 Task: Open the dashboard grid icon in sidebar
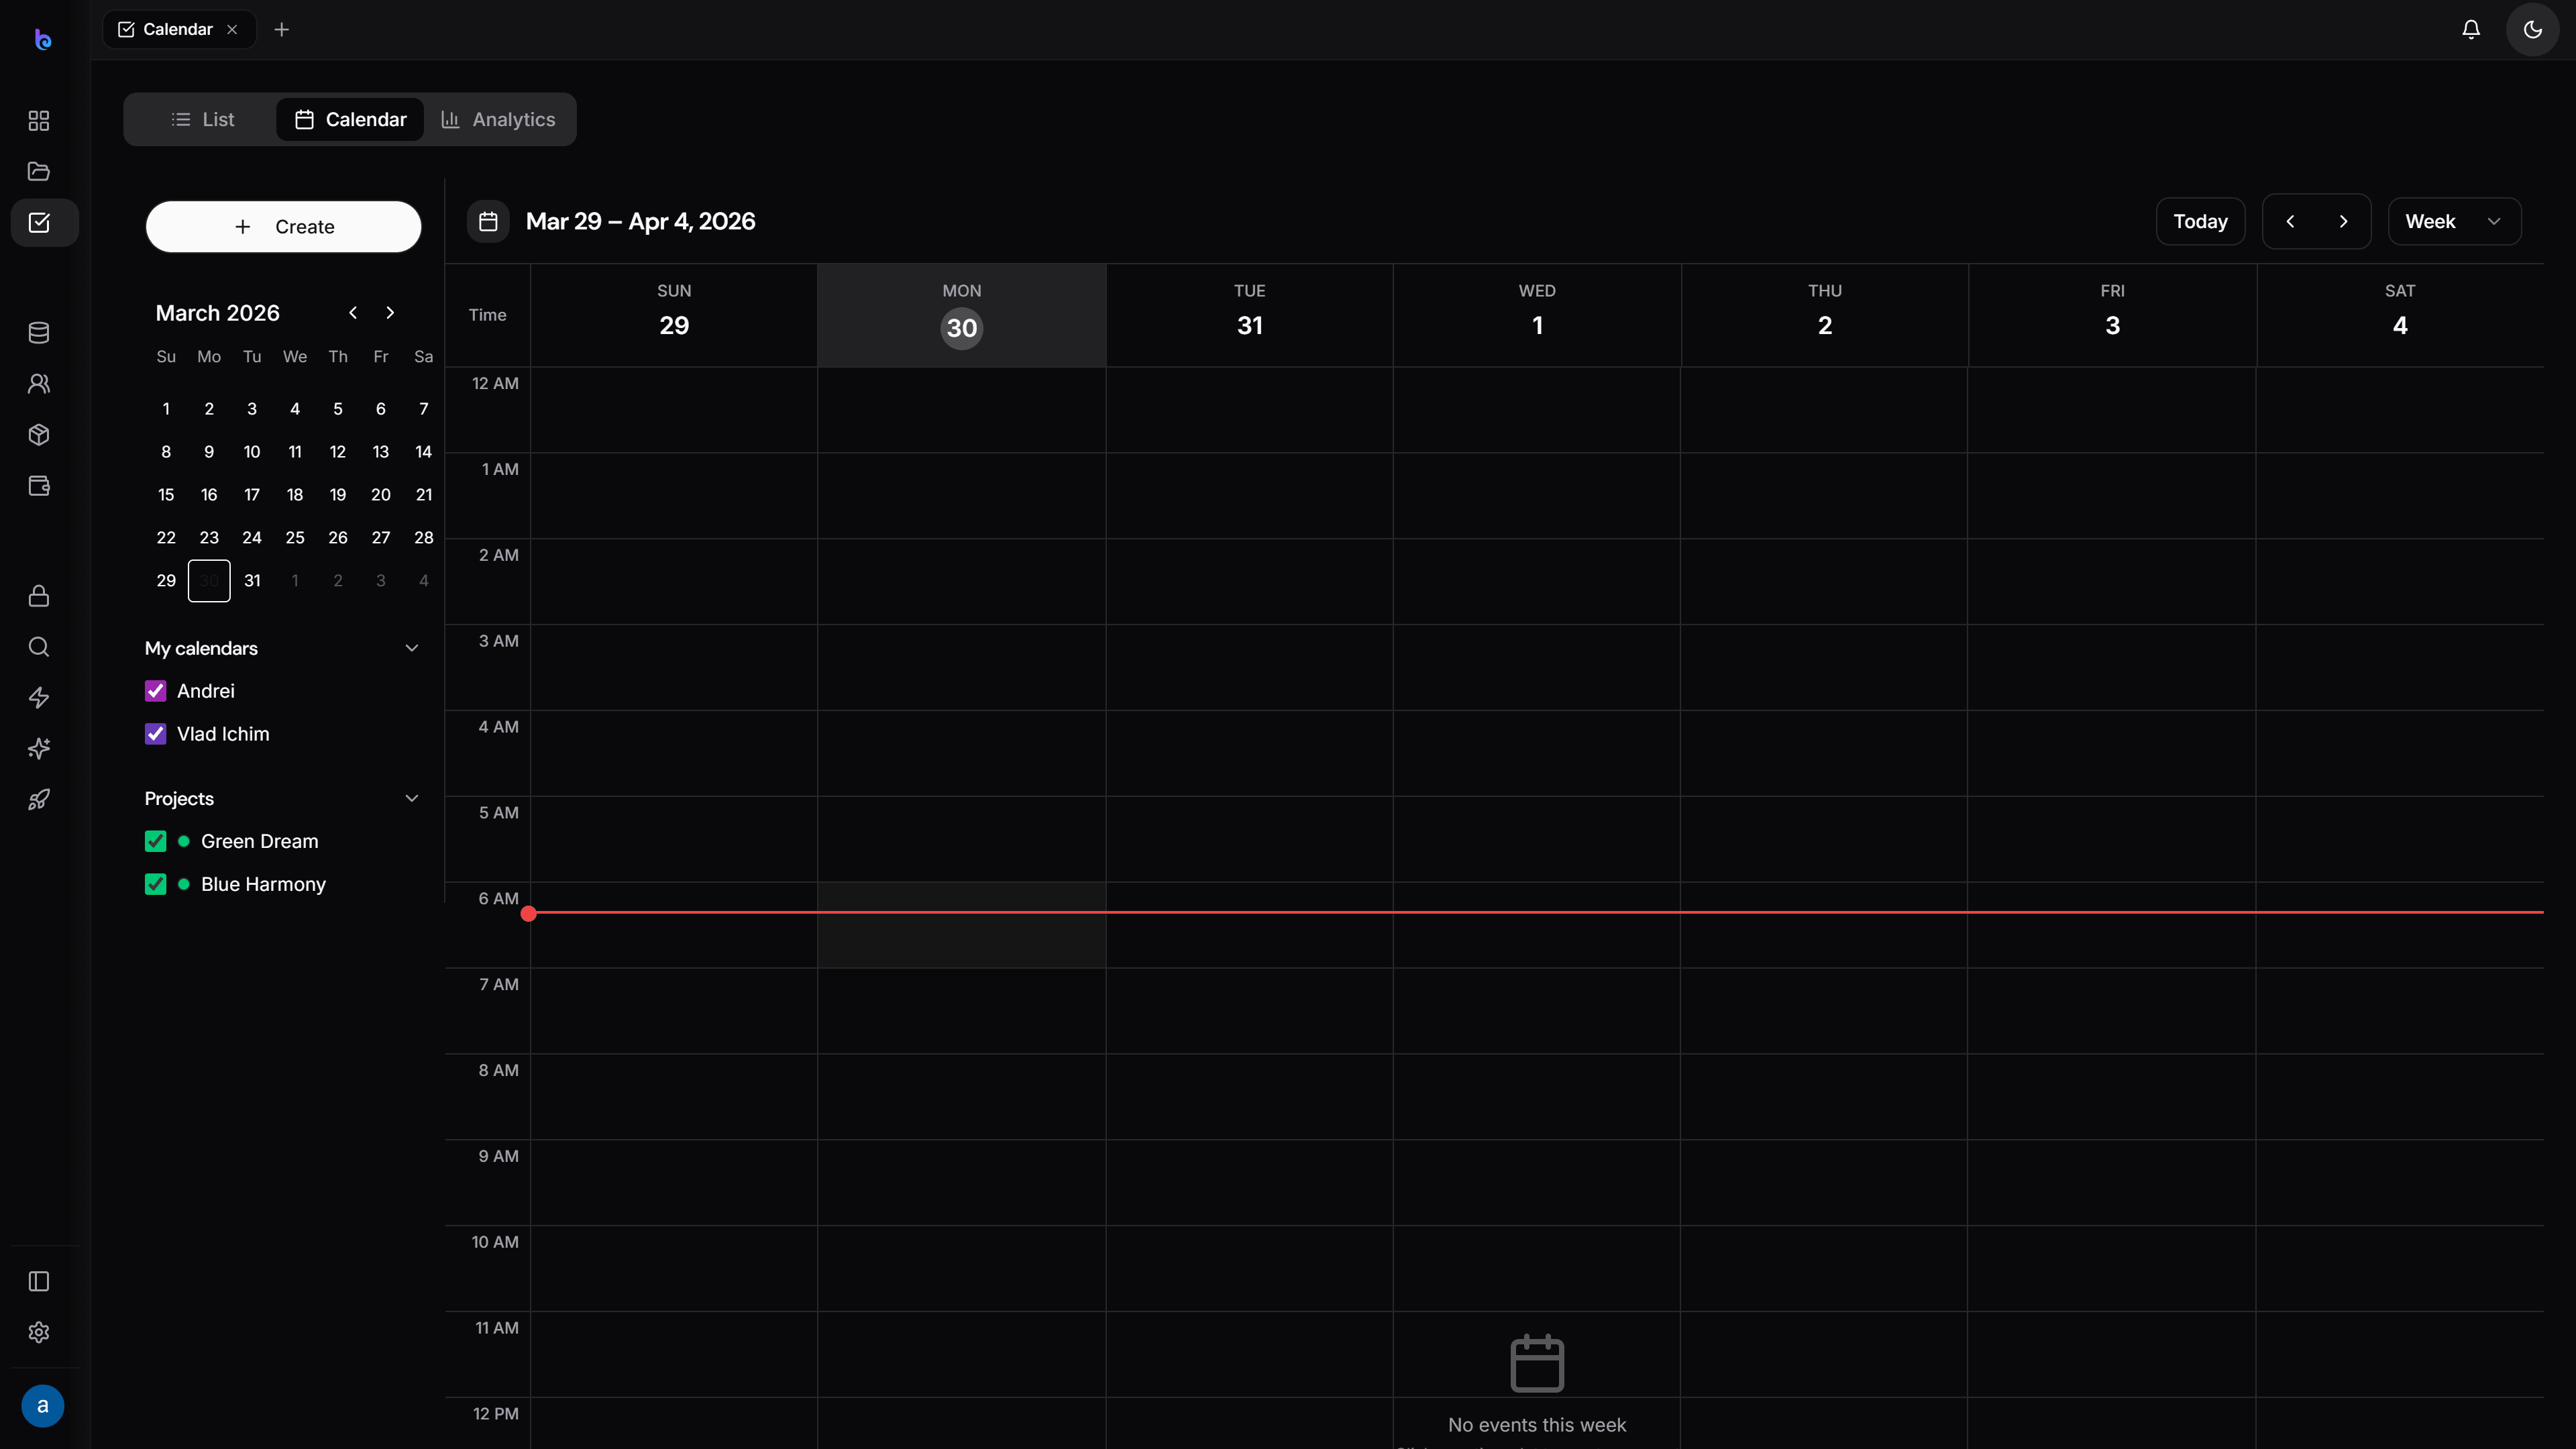(39, 121)
